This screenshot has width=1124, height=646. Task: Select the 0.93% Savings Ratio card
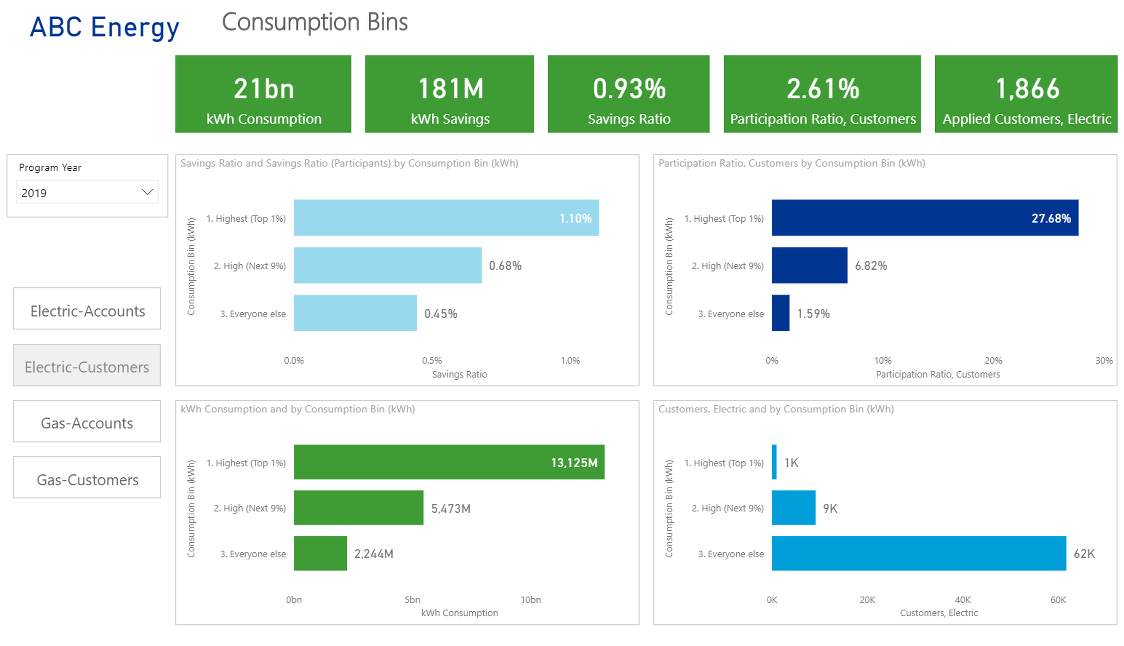pyautogui.click(x=628, y=94)
